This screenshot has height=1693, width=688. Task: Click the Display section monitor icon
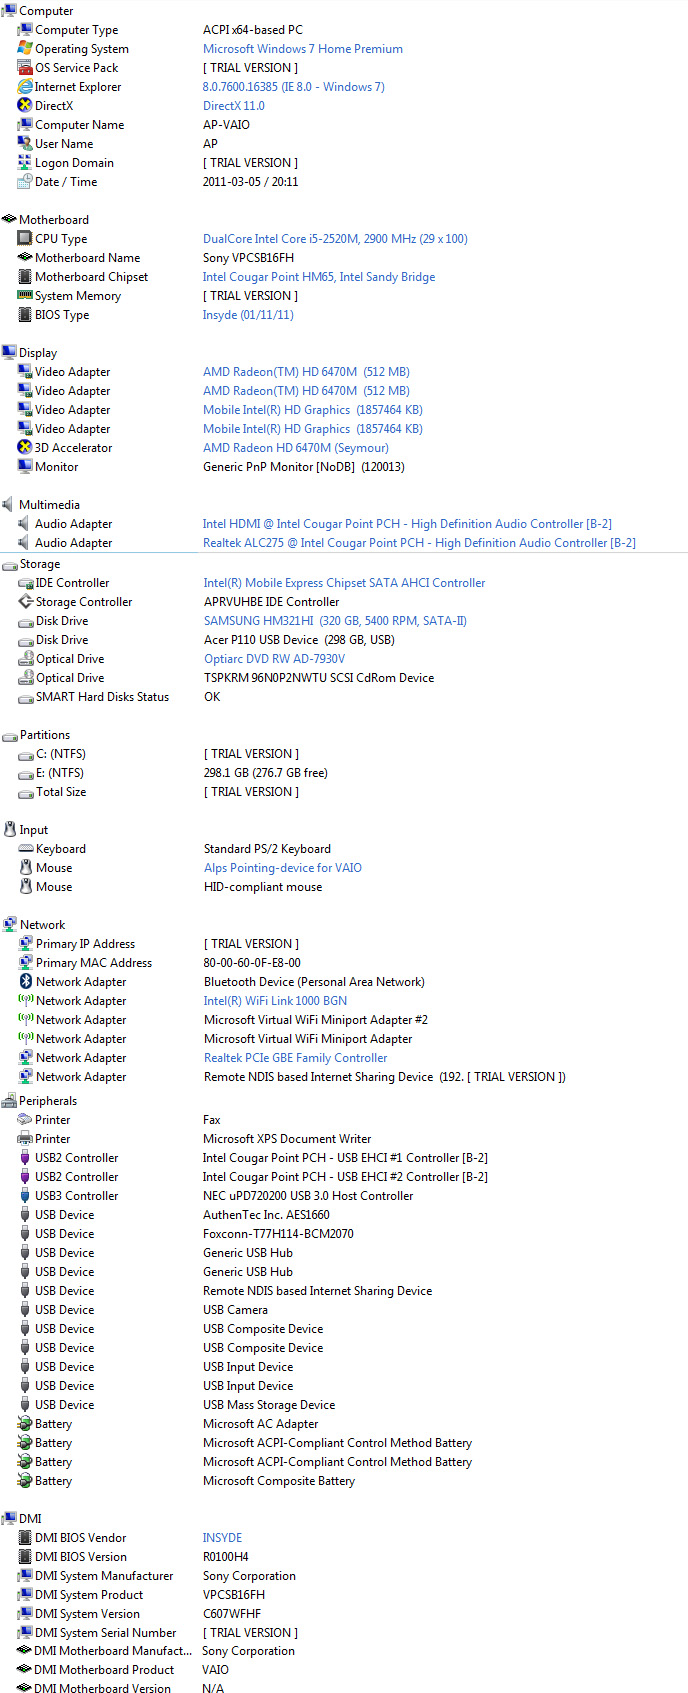[9, 353]
